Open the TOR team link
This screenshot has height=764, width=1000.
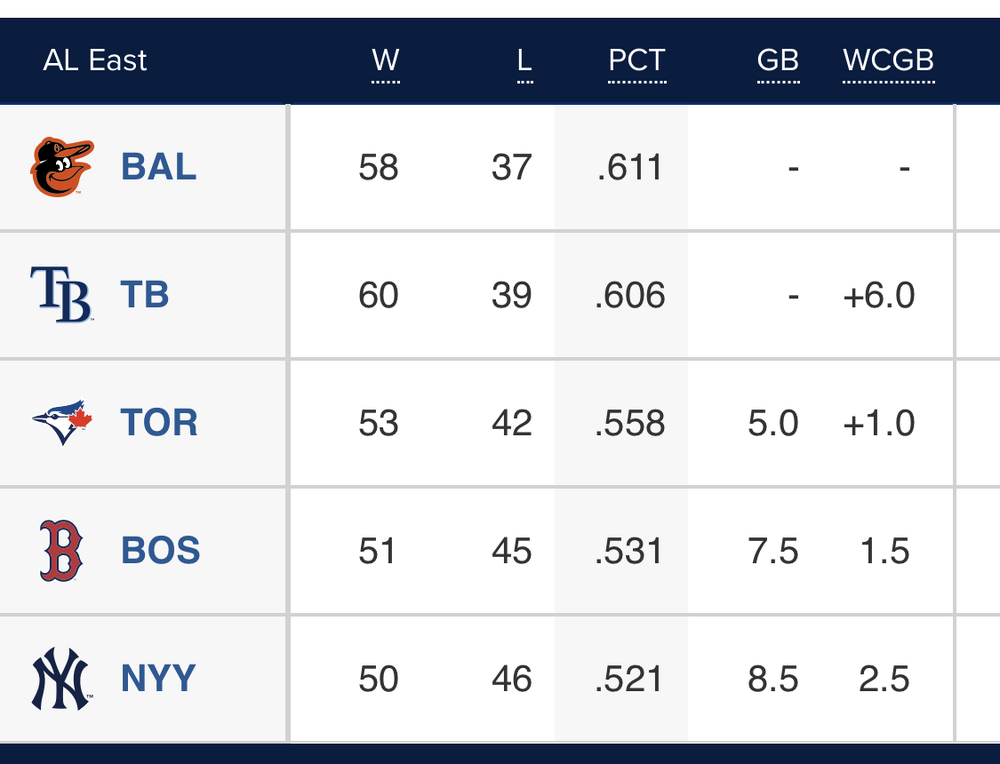159,423
